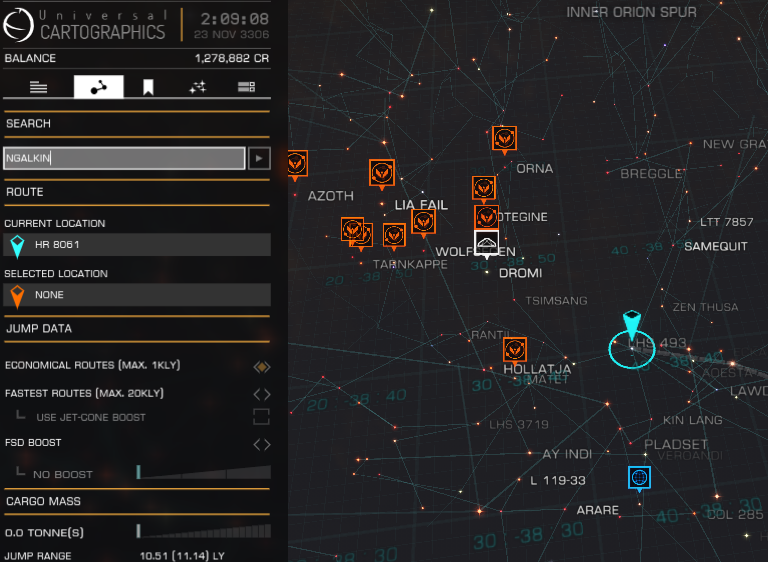Select the BREGGLE system label
The image size is (768, 562).
(651, 174)
